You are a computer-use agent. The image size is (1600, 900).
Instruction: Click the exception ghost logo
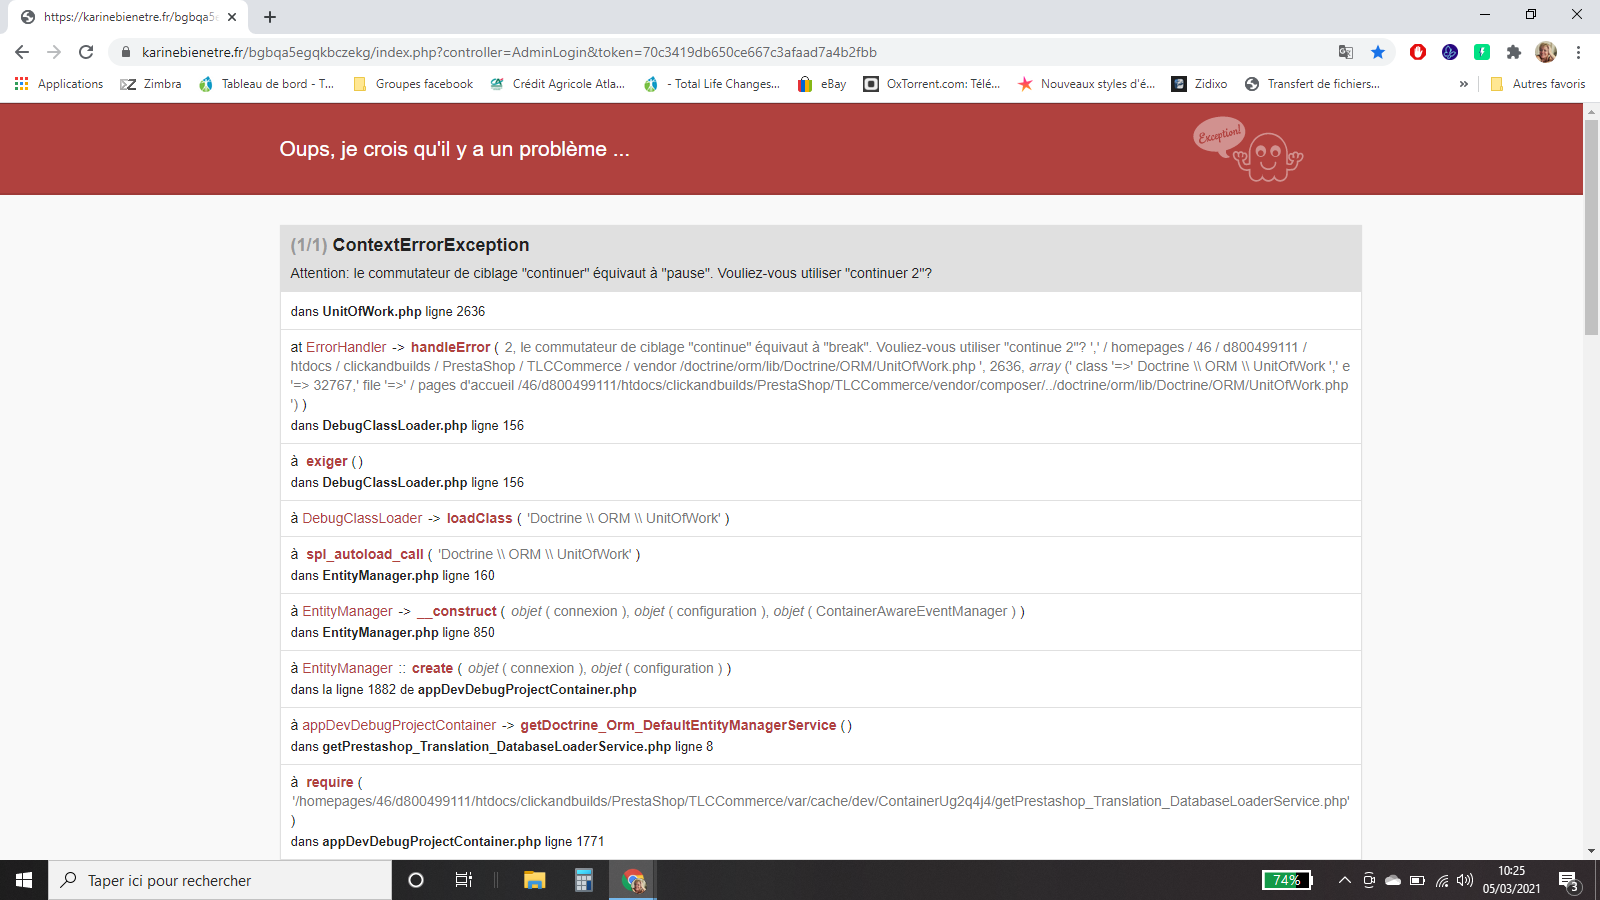[x=1248, y=150]
